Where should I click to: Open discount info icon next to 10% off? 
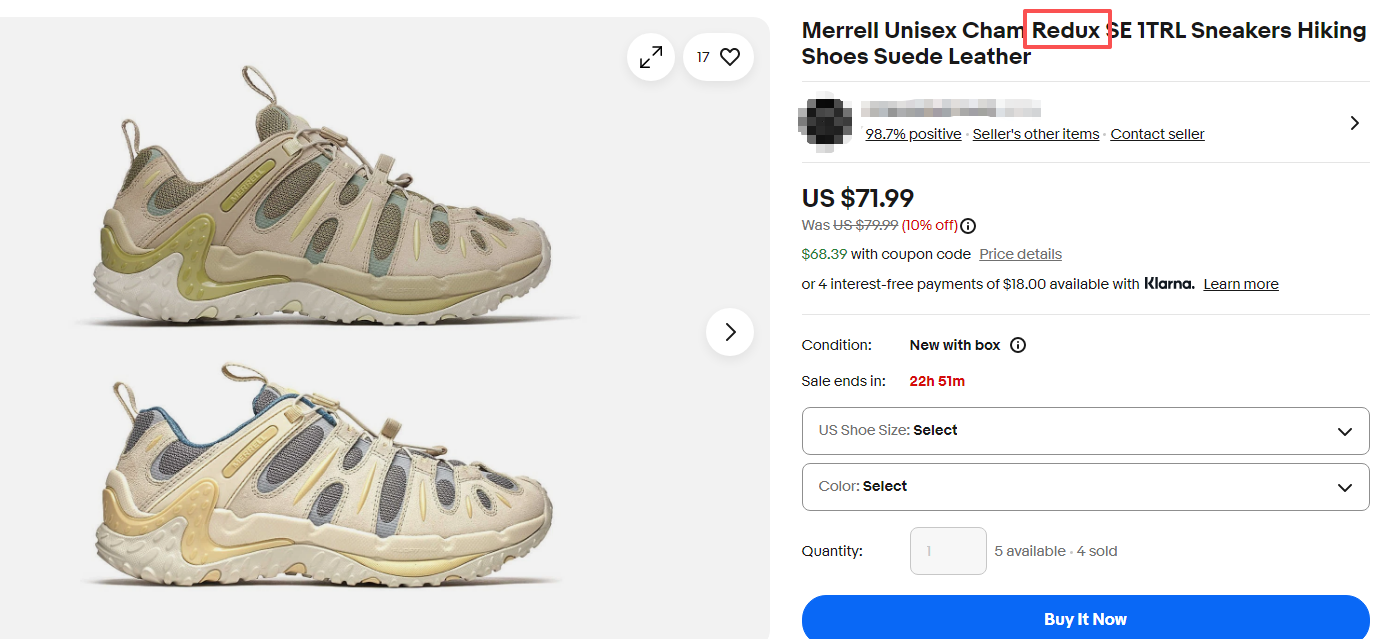tap(968, 226)
